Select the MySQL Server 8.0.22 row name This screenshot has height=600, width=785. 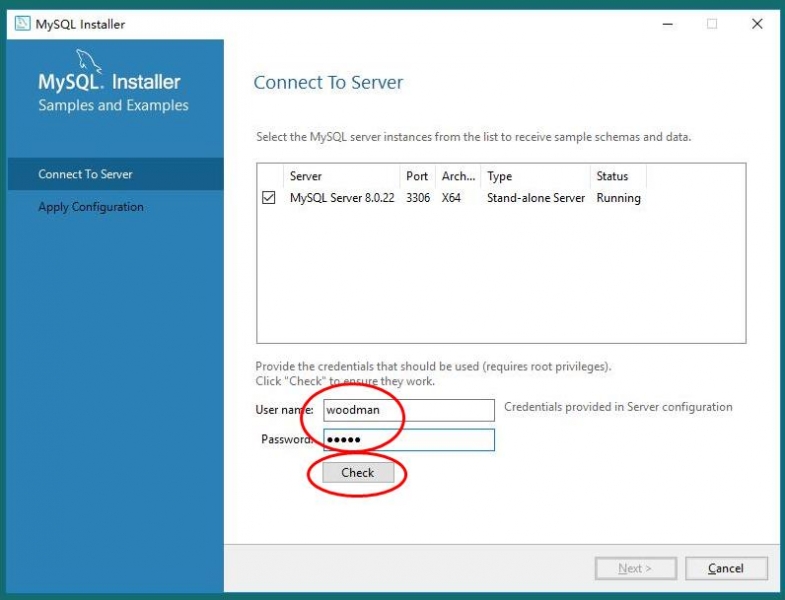click(x=344, y=198)
